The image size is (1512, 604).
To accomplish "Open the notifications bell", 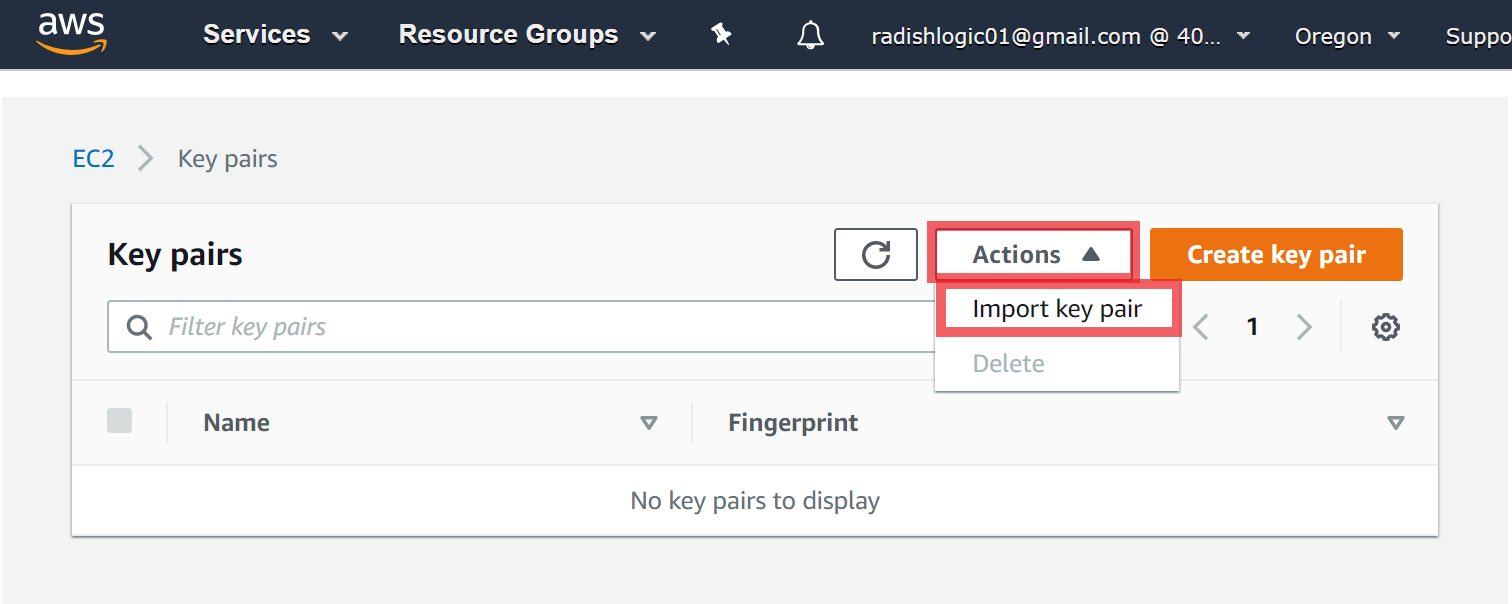I will coord(810,34).
